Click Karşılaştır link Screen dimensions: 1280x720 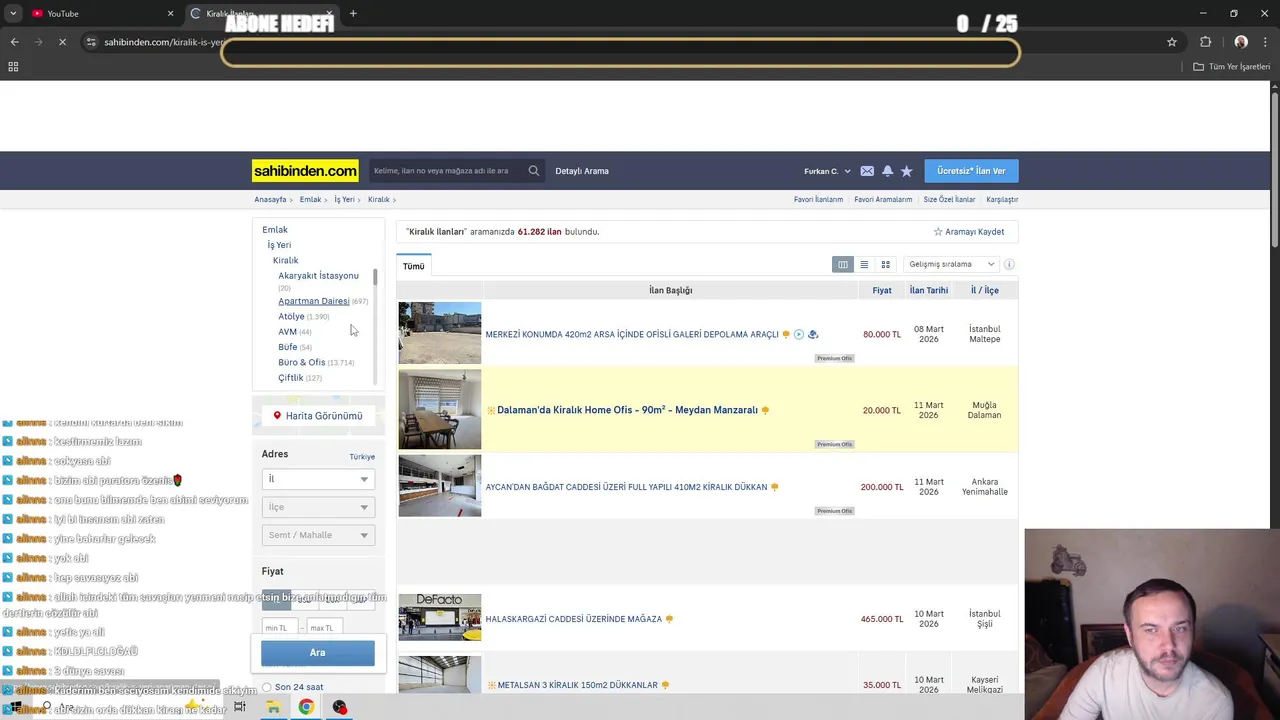click(x=1002, y=199)
